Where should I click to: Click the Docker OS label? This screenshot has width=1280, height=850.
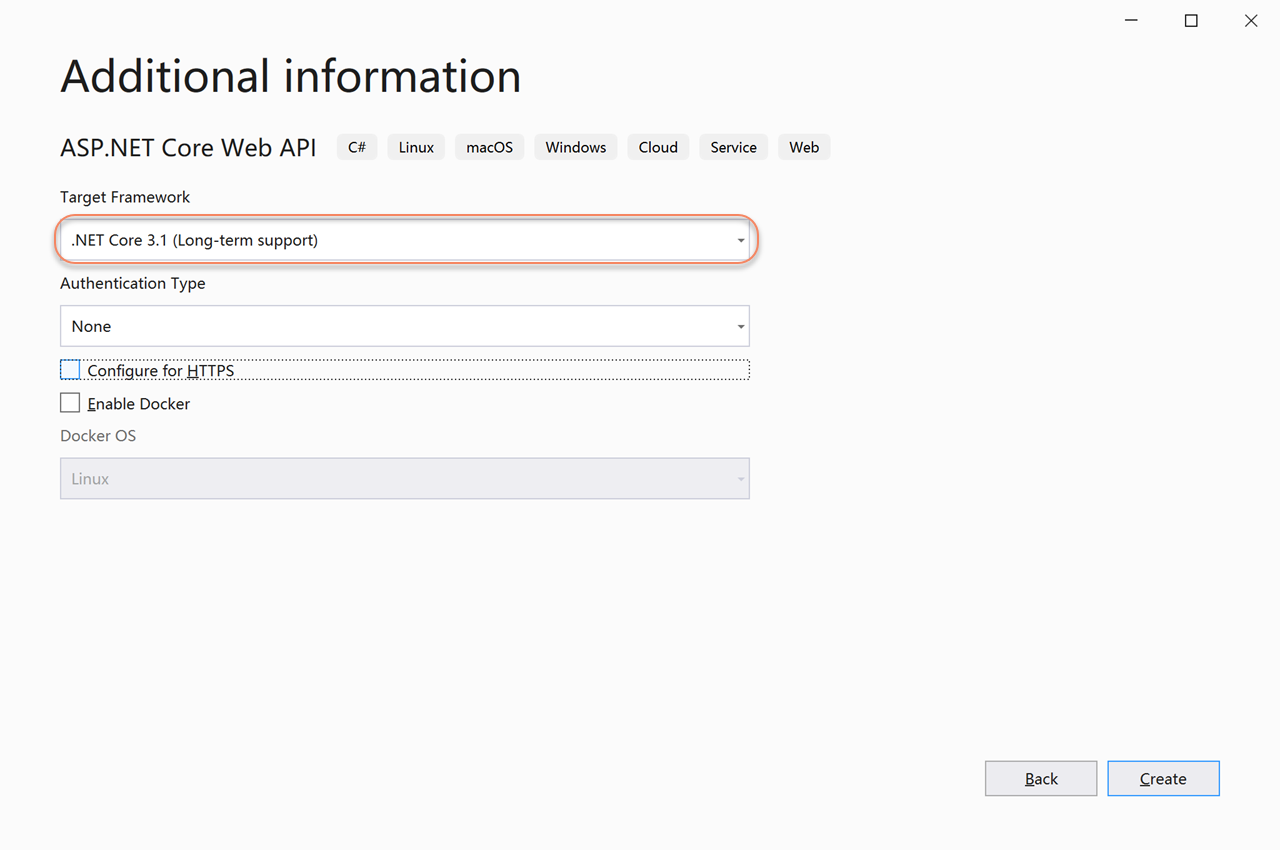[98, 436]
